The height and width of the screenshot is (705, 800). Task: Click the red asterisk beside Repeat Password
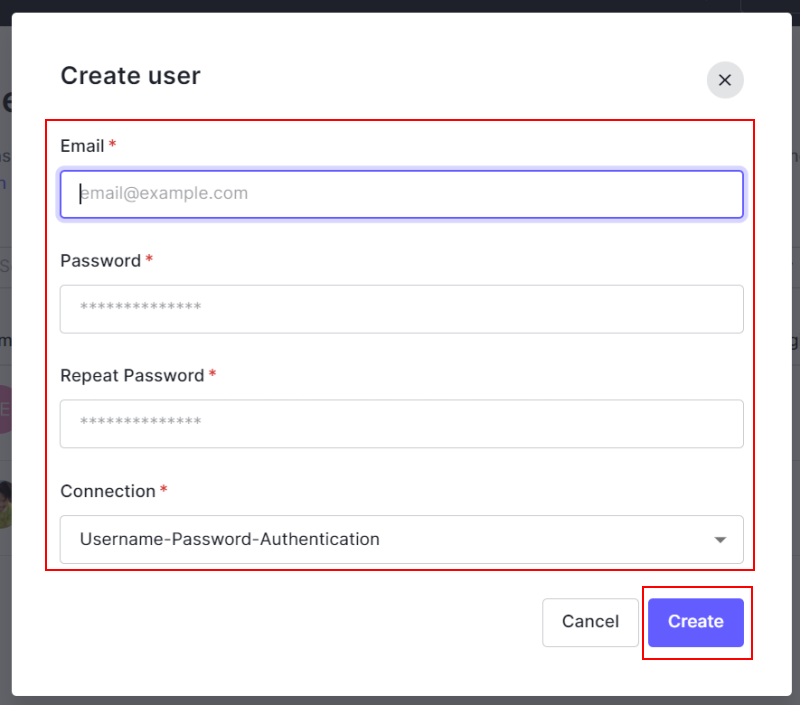(x=212, y=375)
